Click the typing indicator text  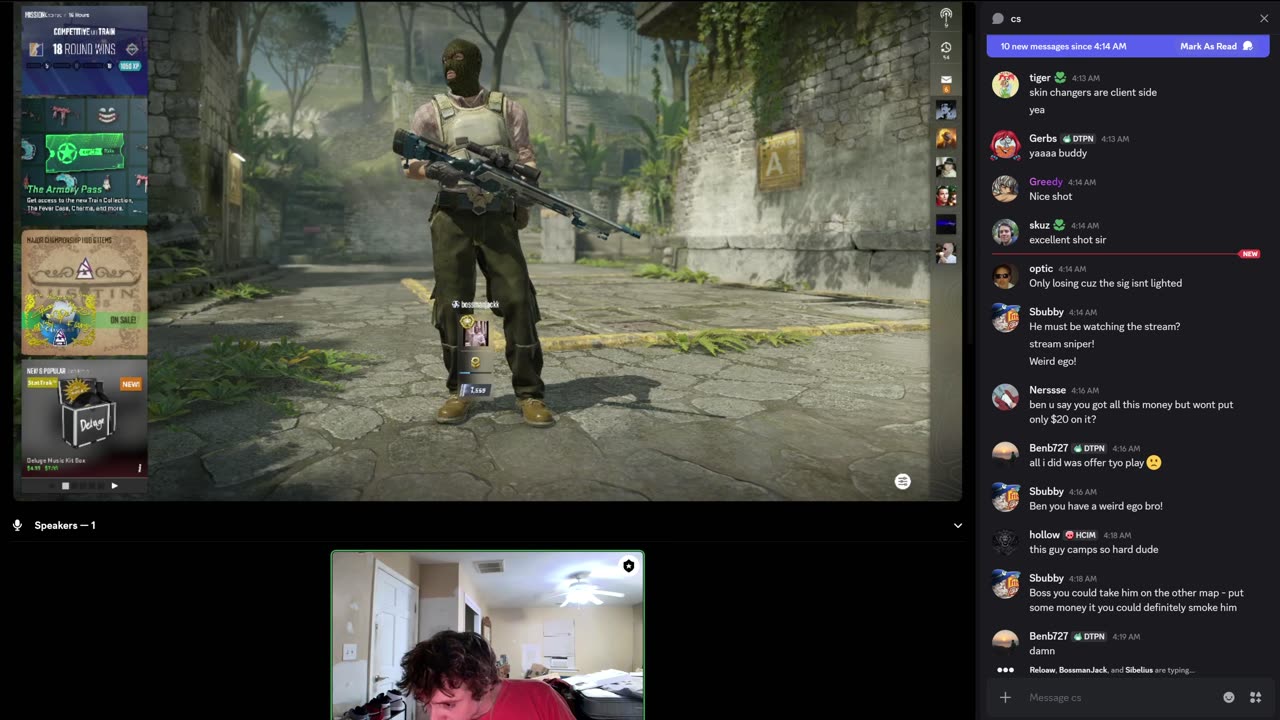click(1111, 670)
